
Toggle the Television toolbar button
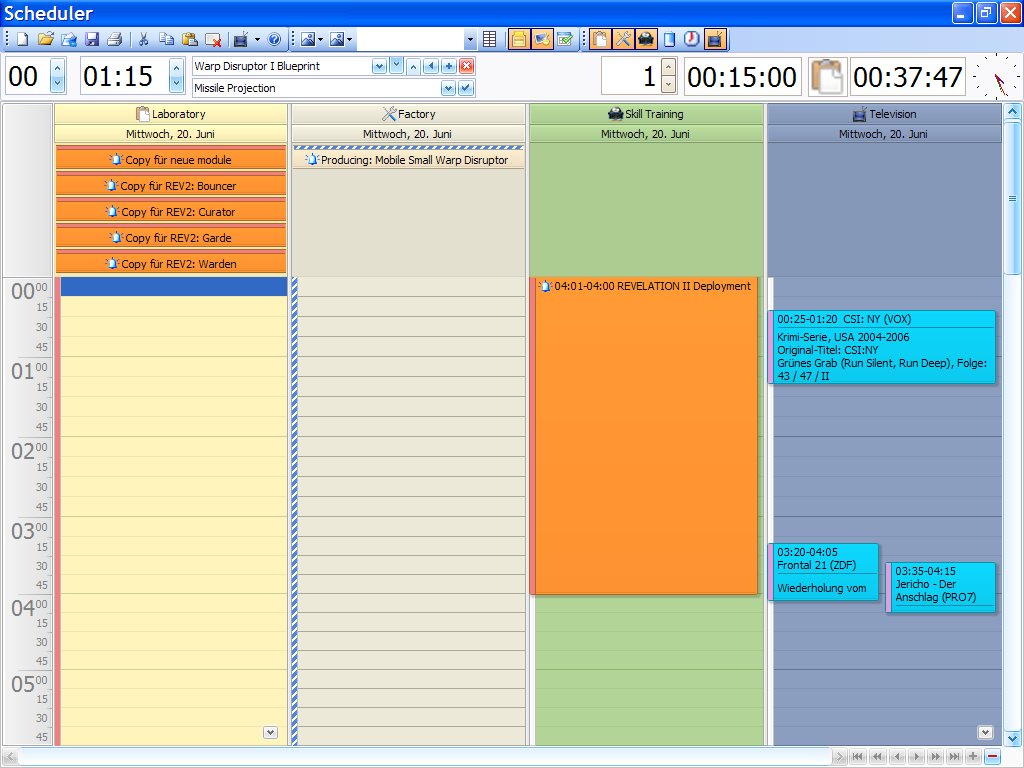point(715,40)
